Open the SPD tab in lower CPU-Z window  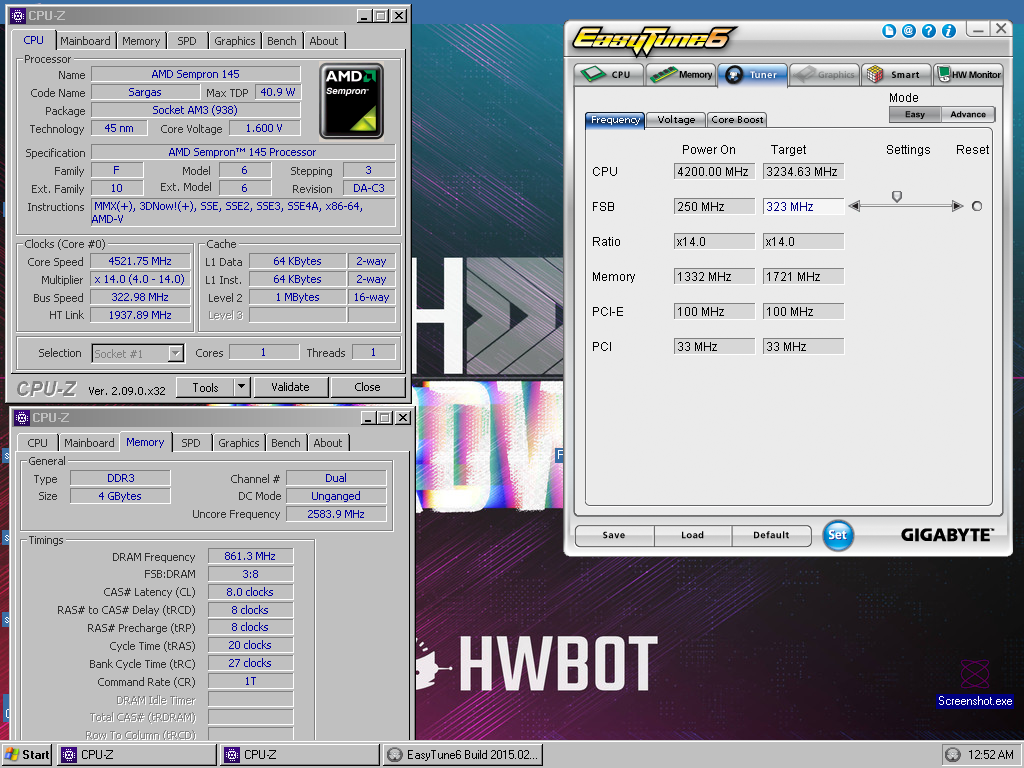point(191,443)
